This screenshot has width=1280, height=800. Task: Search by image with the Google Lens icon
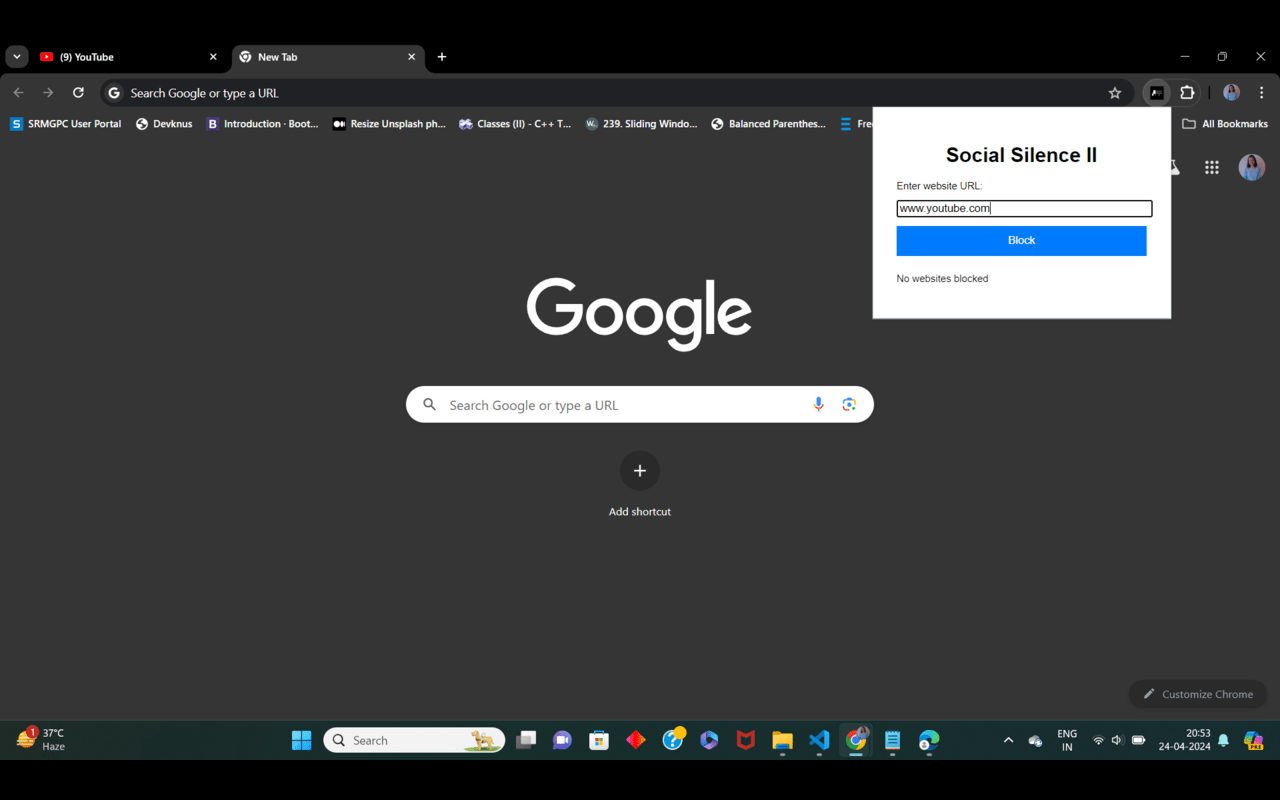(849, 404)
